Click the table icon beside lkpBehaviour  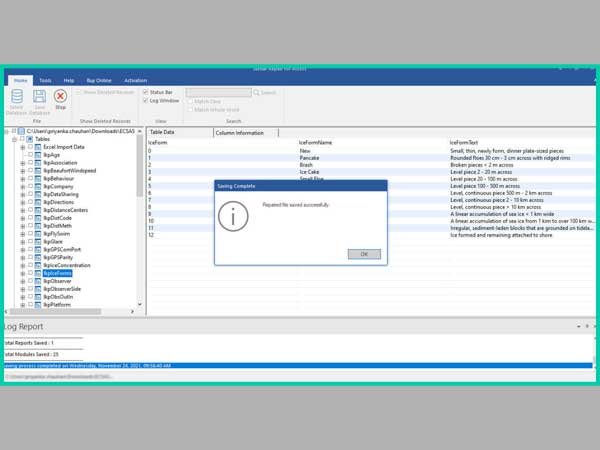coord(38,179)
